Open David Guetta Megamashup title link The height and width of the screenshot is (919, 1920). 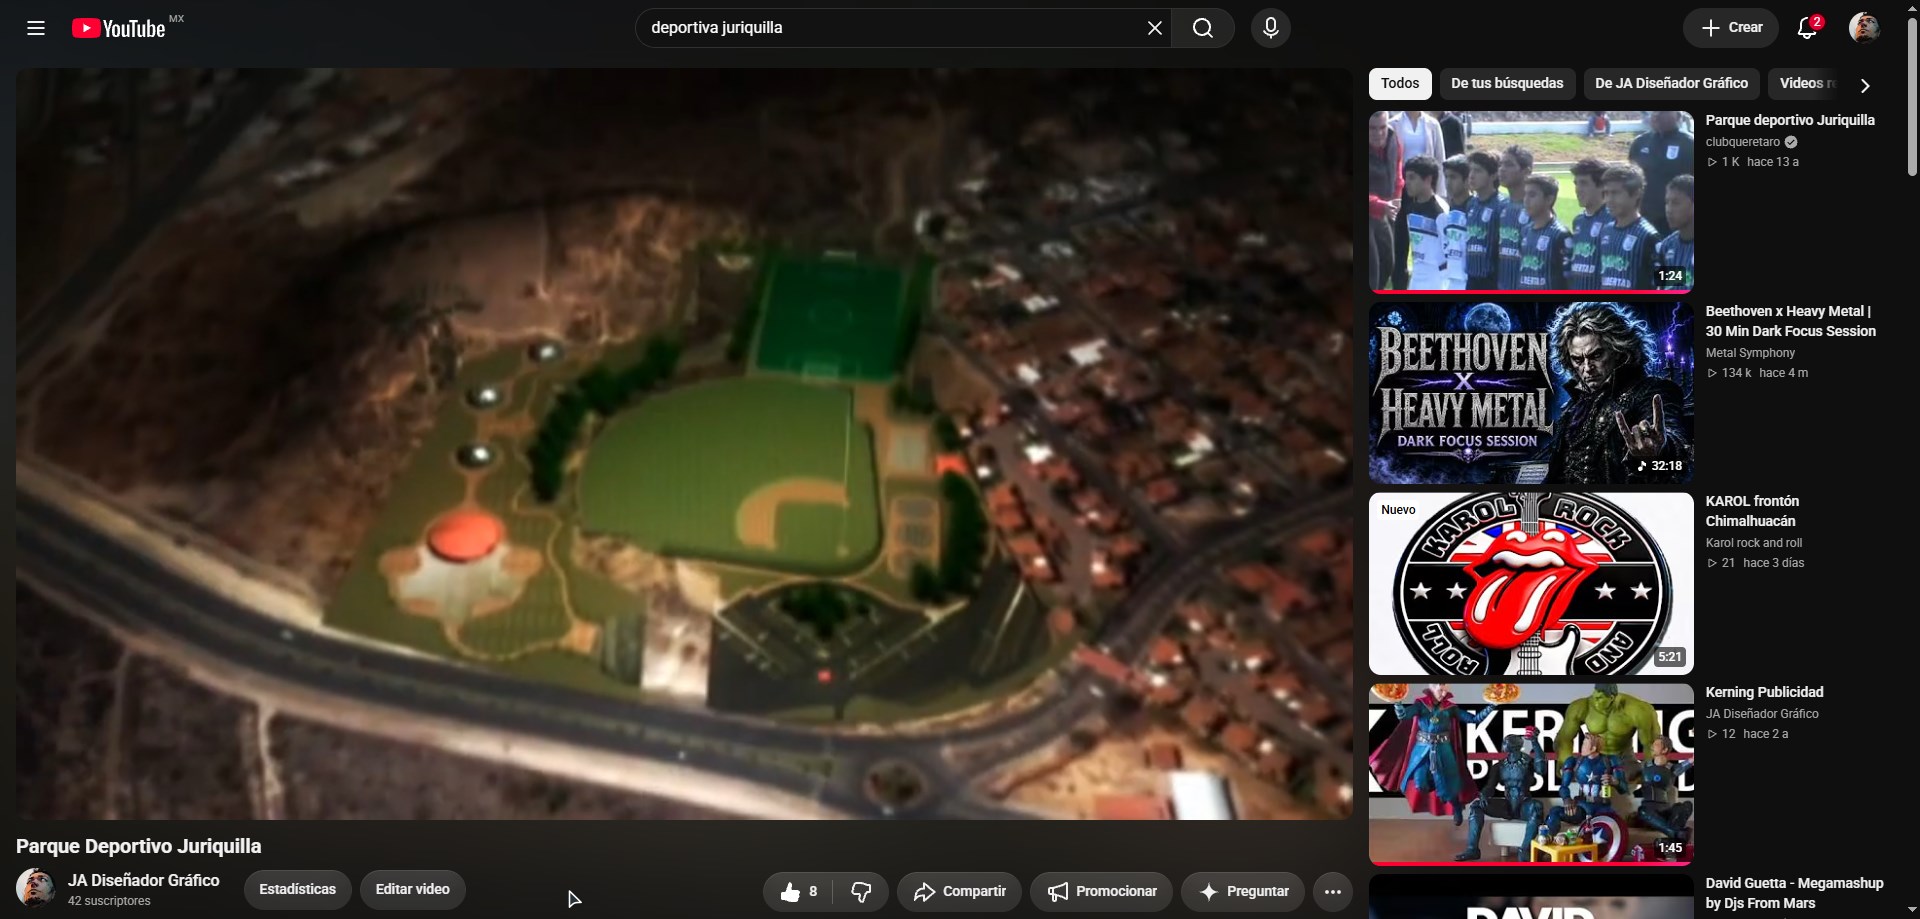1794,893
